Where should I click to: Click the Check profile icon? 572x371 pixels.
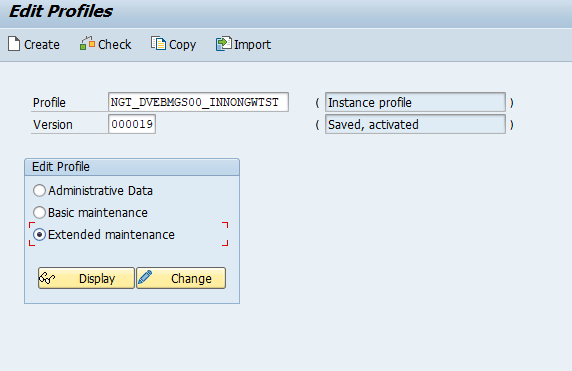point(87,43)
